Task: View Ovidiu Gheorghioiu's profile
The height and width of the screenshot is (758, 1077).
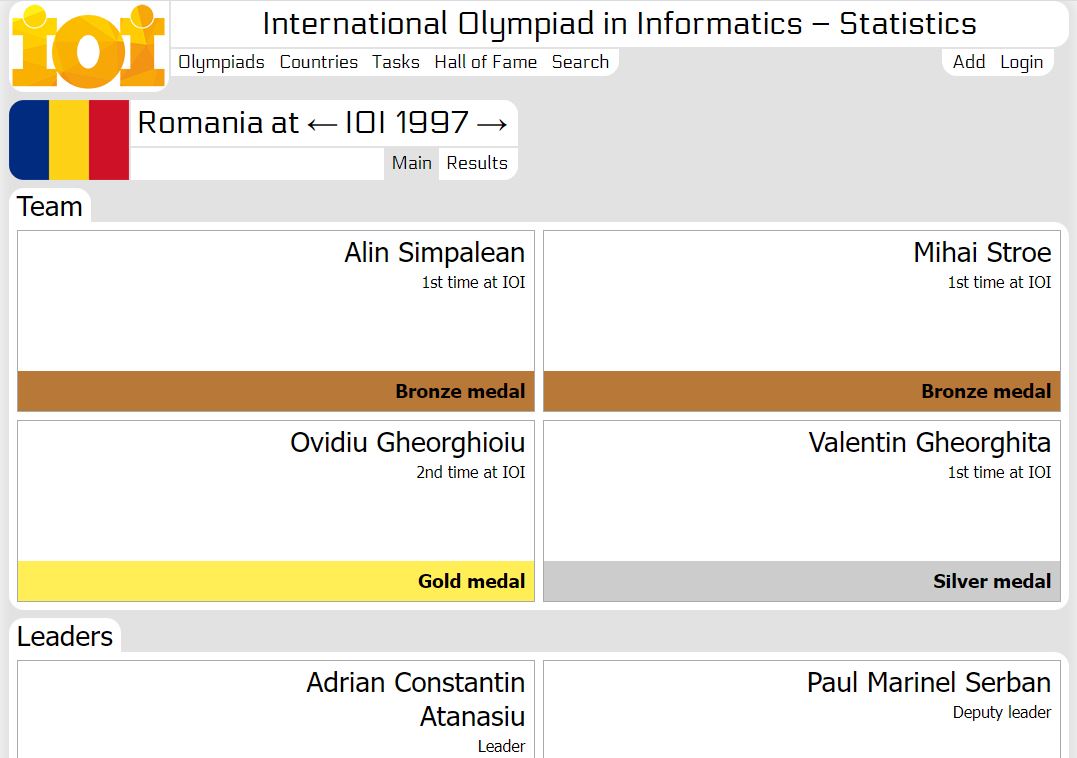Action: pos(407,443)
